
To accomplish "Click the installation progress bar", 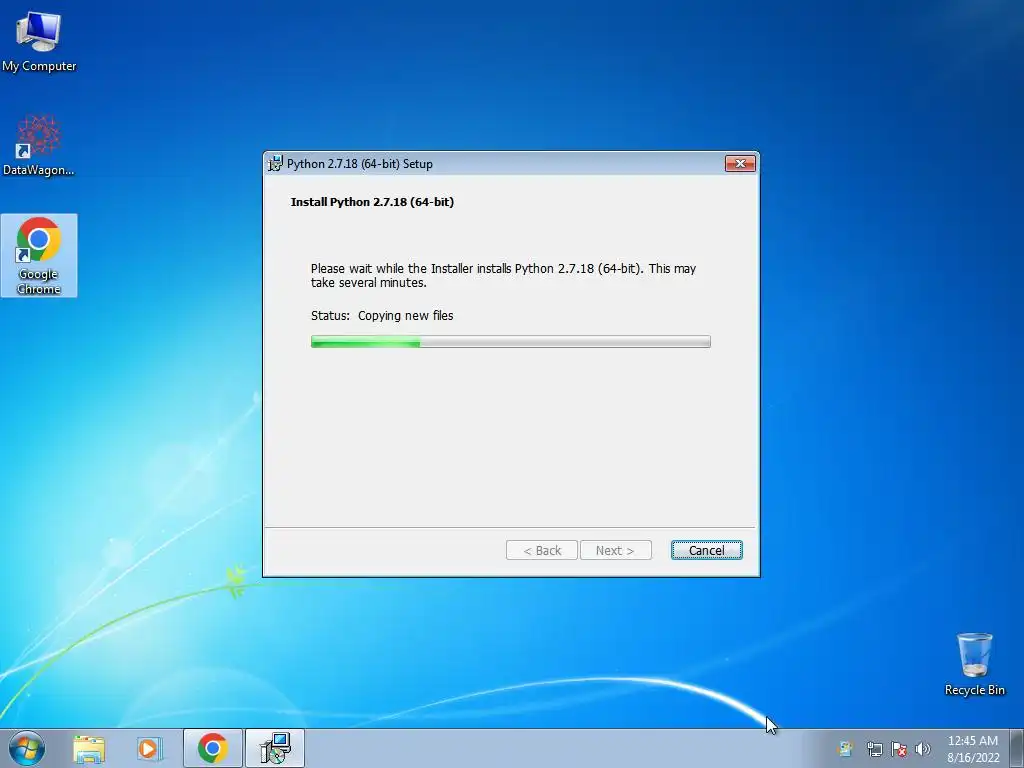I will 511,342.
